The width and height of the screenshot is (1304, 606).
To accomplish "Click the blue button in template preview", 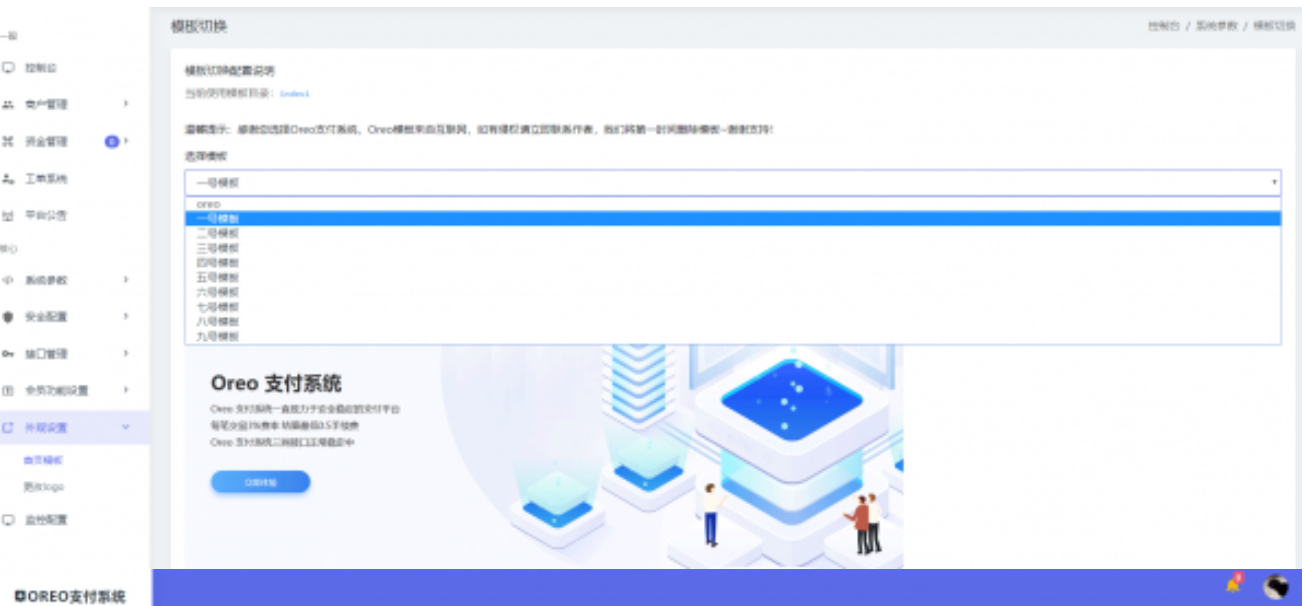I will (x=260, y=482).
